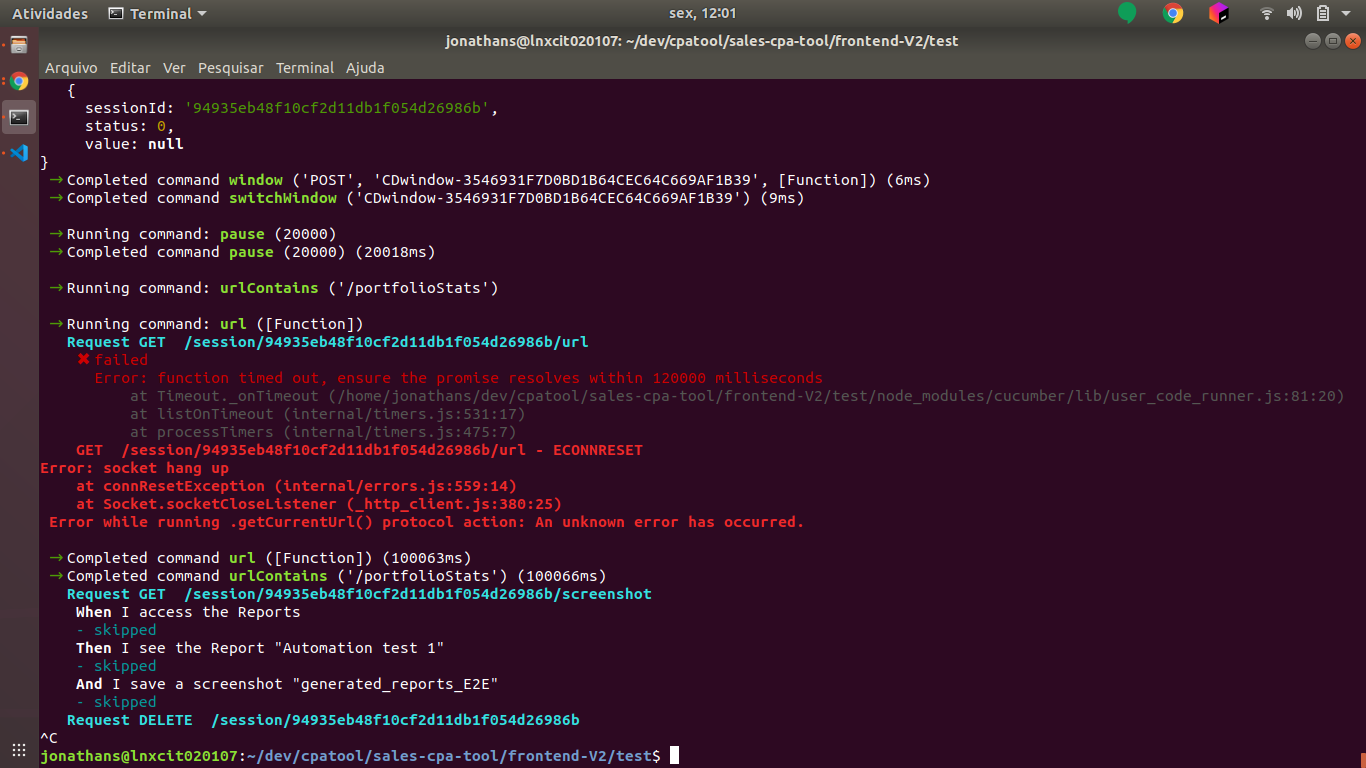
Task: Open the Wi-Fi network status icon
Action: coord(1266,13)
